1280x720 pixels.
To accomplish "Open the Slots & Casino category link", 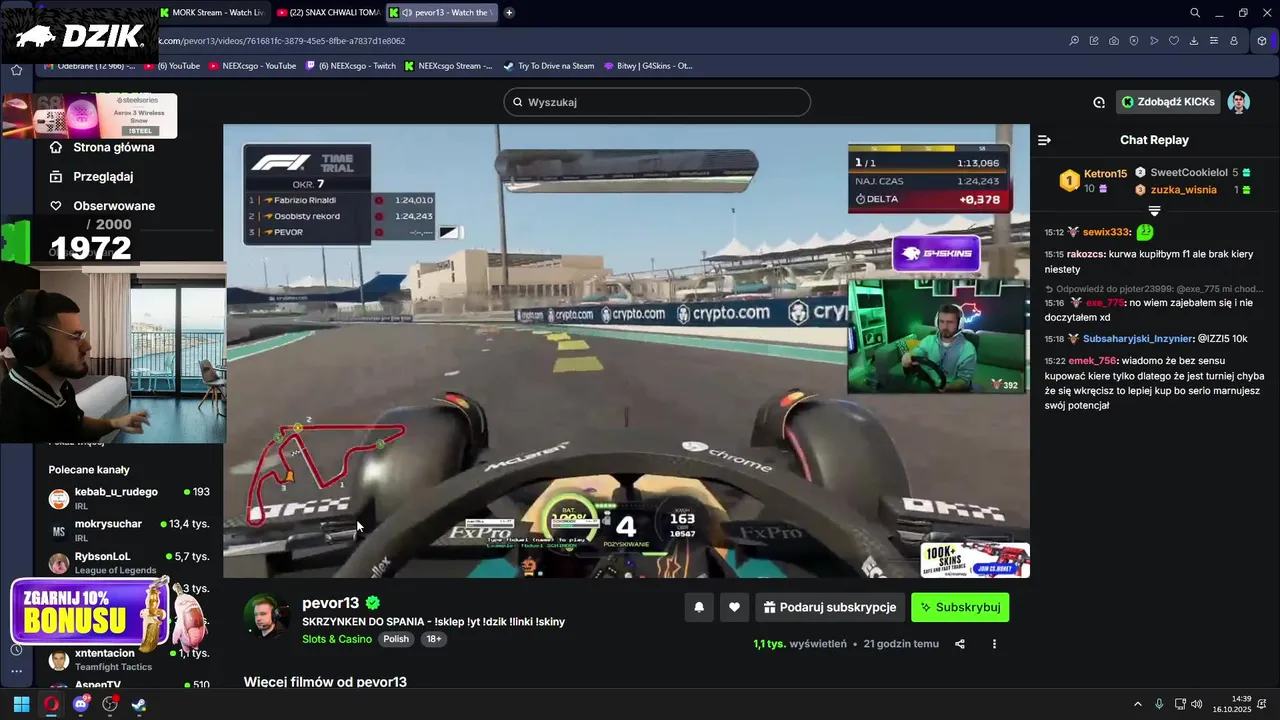I will (337, 639).
